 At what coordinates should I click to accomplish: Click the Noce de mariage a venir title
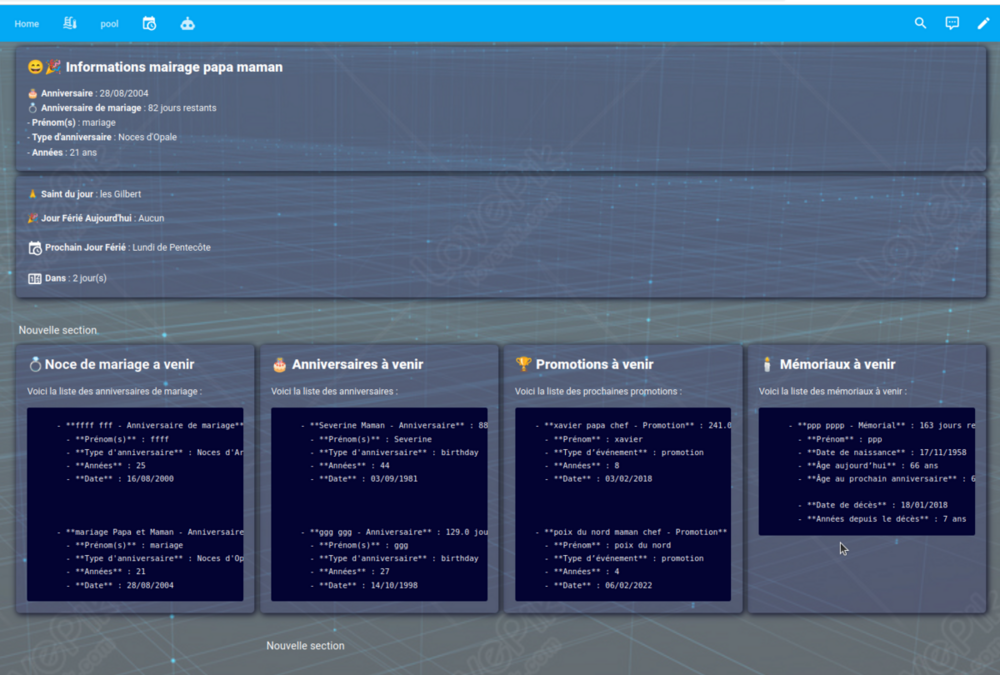pyautogui.click(x=119, y=364)
